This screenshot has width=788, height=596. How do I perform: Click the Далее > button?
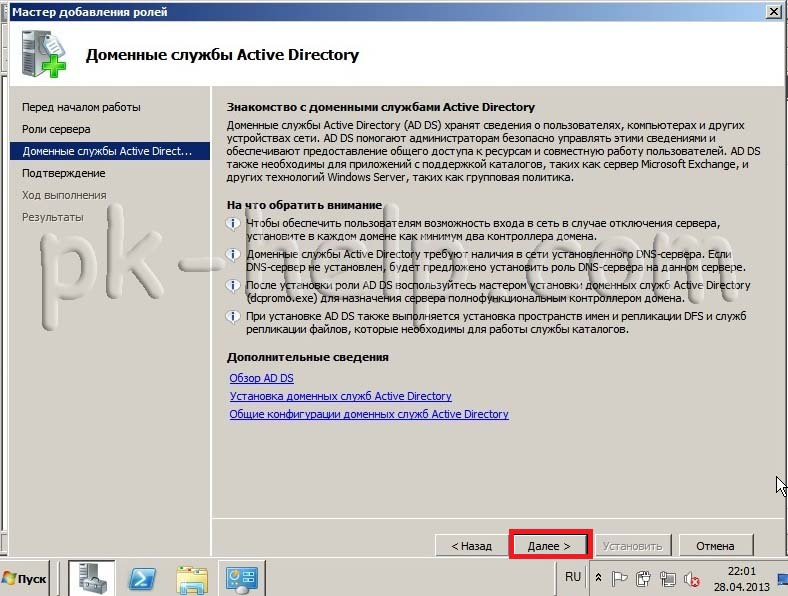(549, 546)
